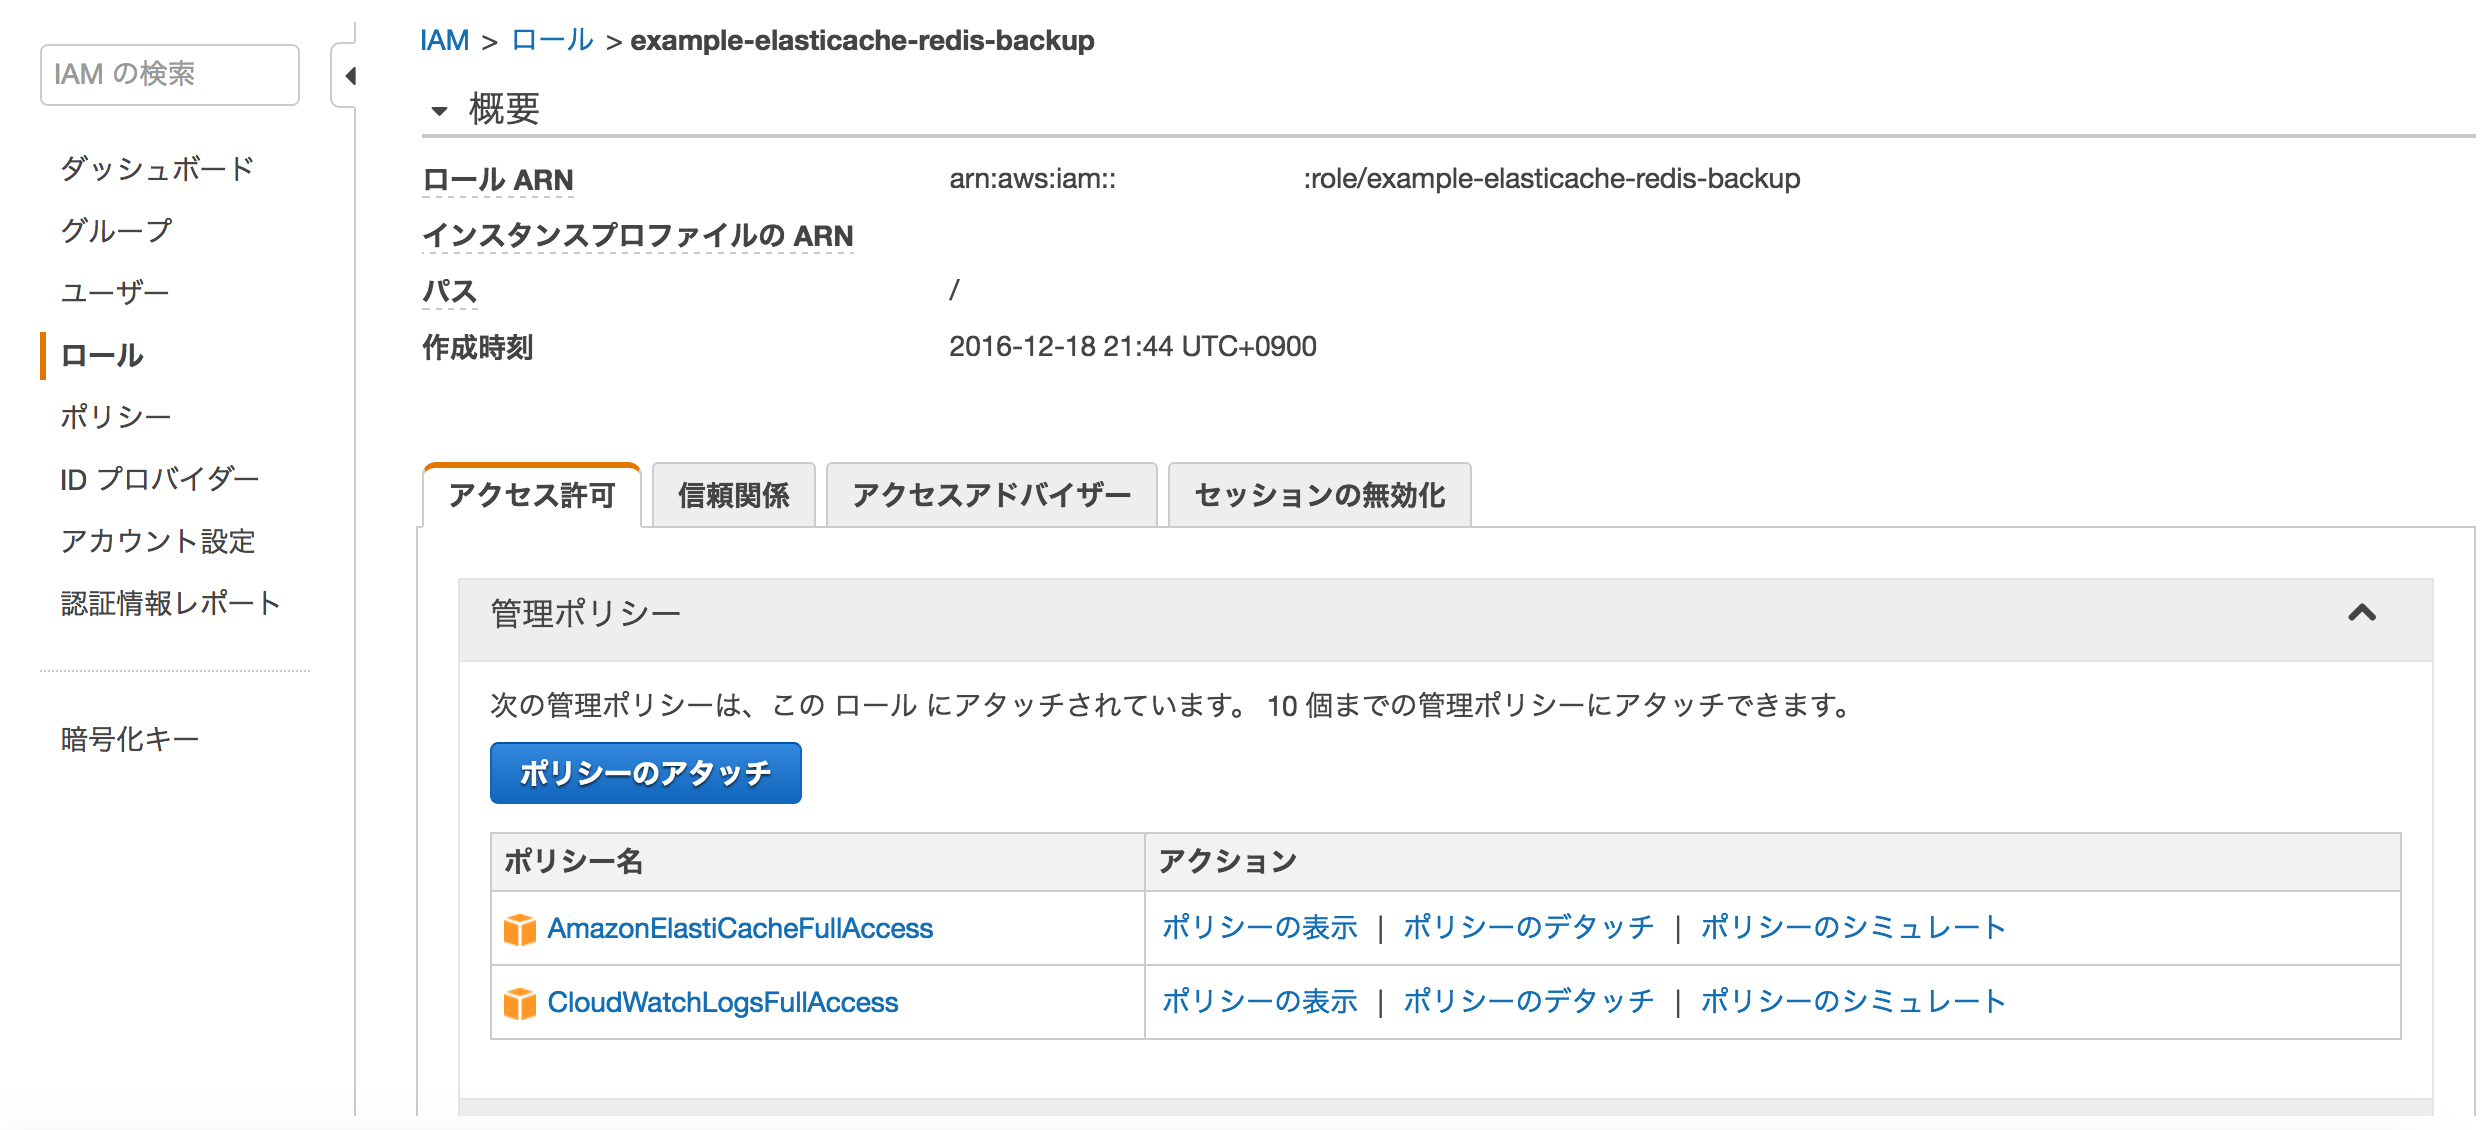Click the ポリシーのアタッチ button
Viewport: 2488px width, 1130px height.
click(x=646, y=773)
